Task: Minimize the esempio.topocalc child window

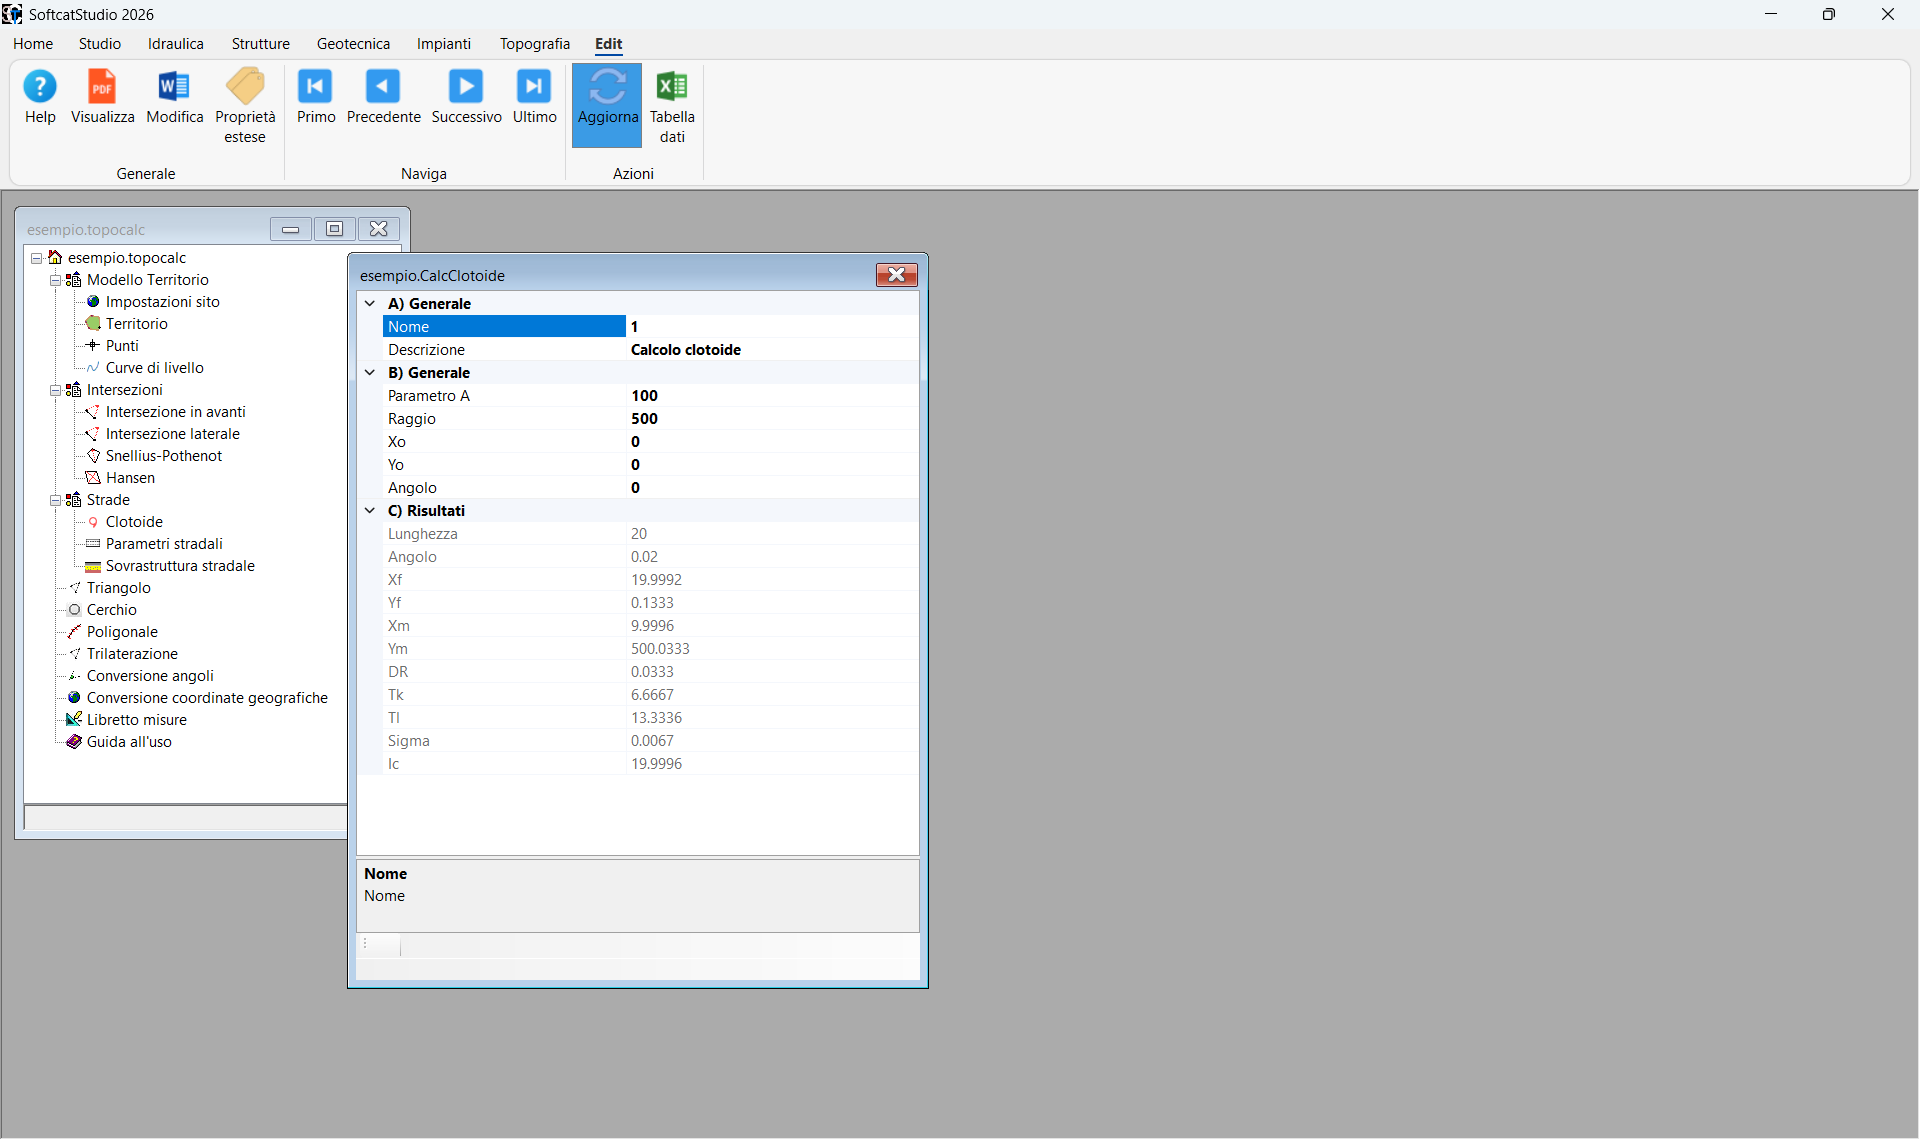Action: [x=290, y=229]
